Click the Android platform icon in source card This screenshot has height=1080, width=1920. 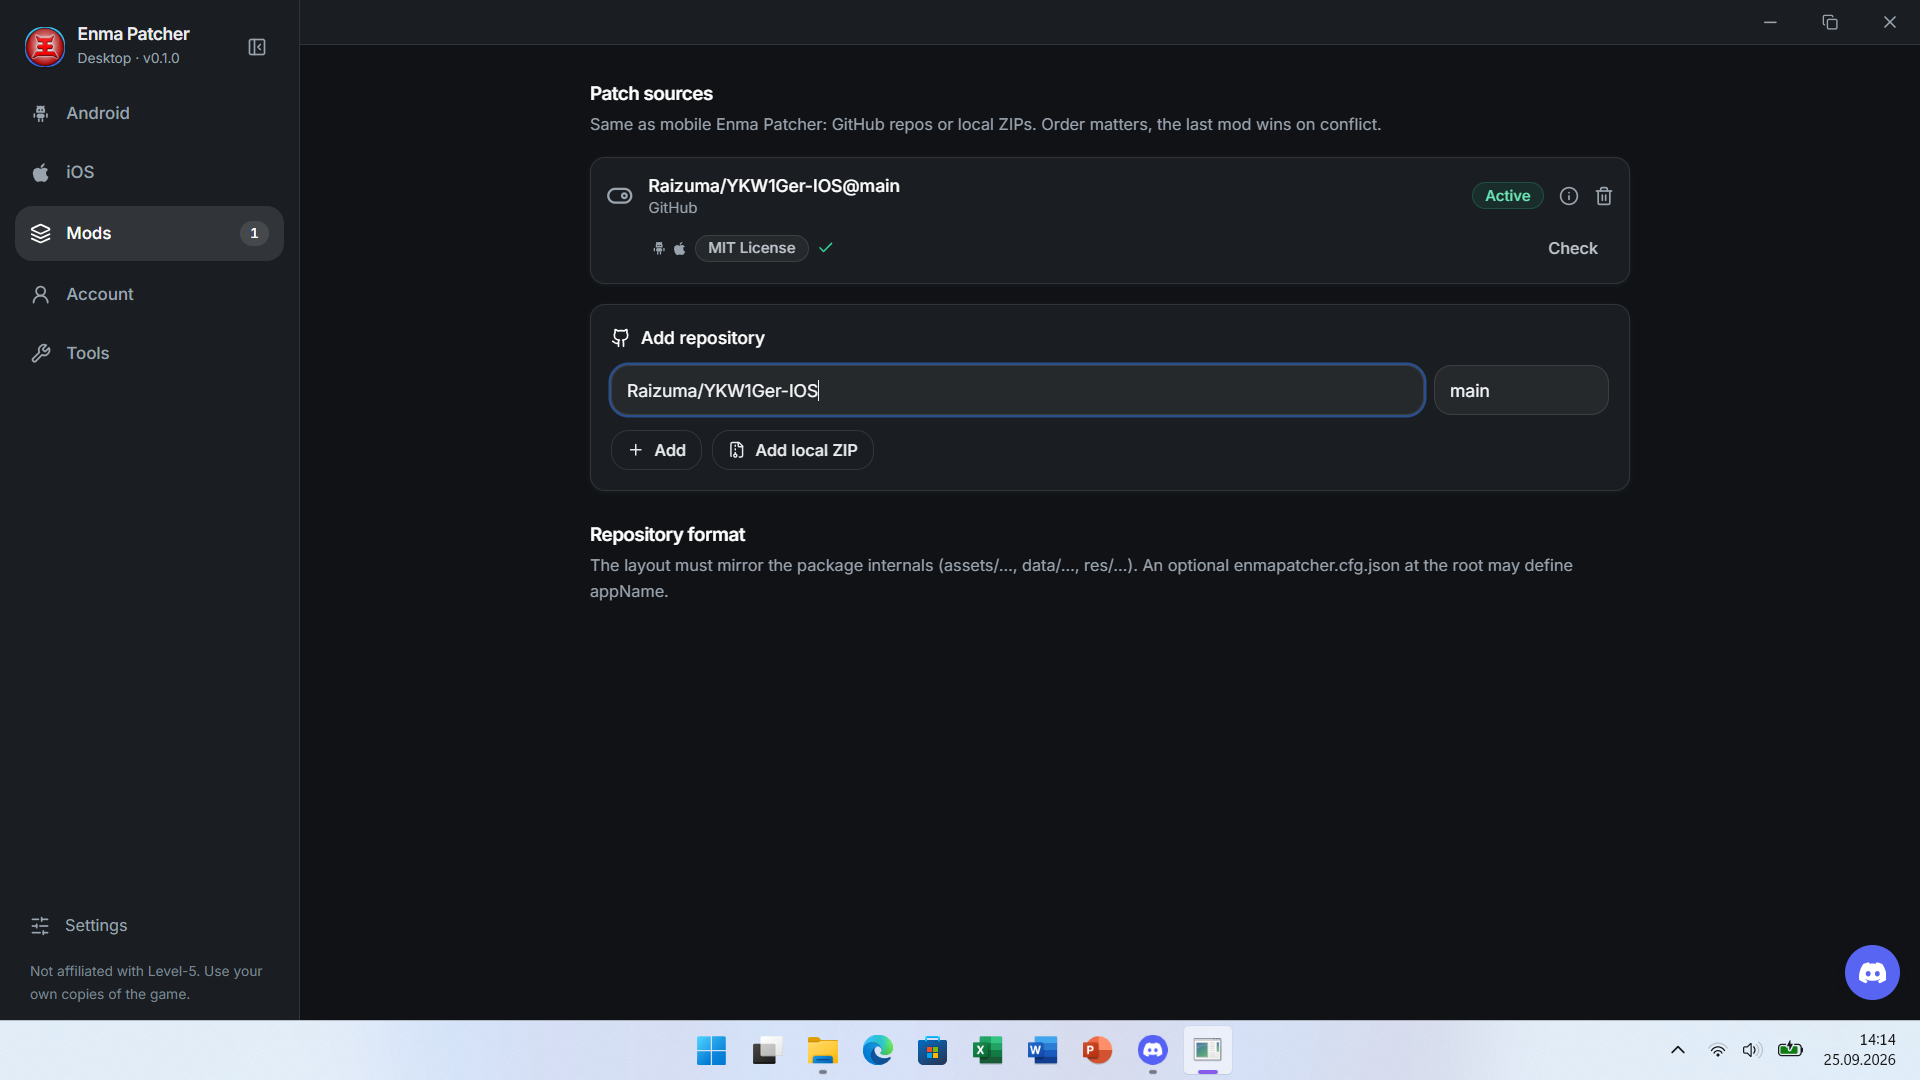pyautogui.click(x=659, y=248)
